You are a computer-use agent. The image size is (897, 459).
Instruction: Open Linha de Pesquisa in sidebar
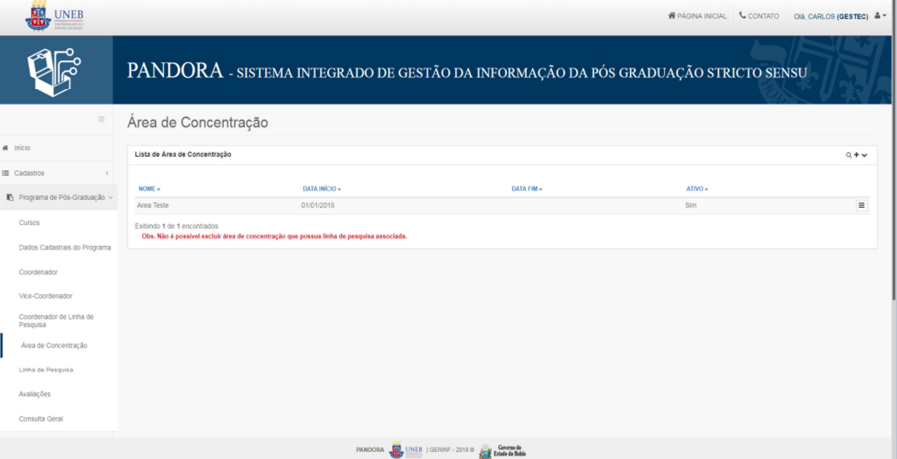coord(46,370)
